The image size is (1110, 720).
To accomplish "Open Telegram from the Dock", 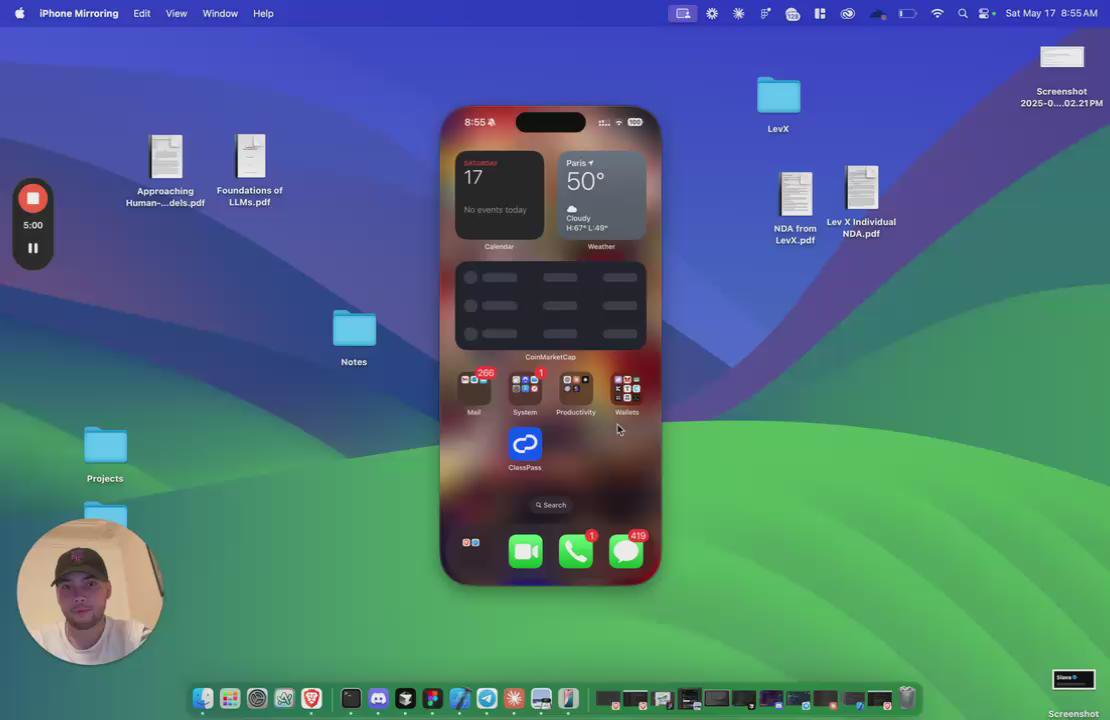I will point(487,699).
